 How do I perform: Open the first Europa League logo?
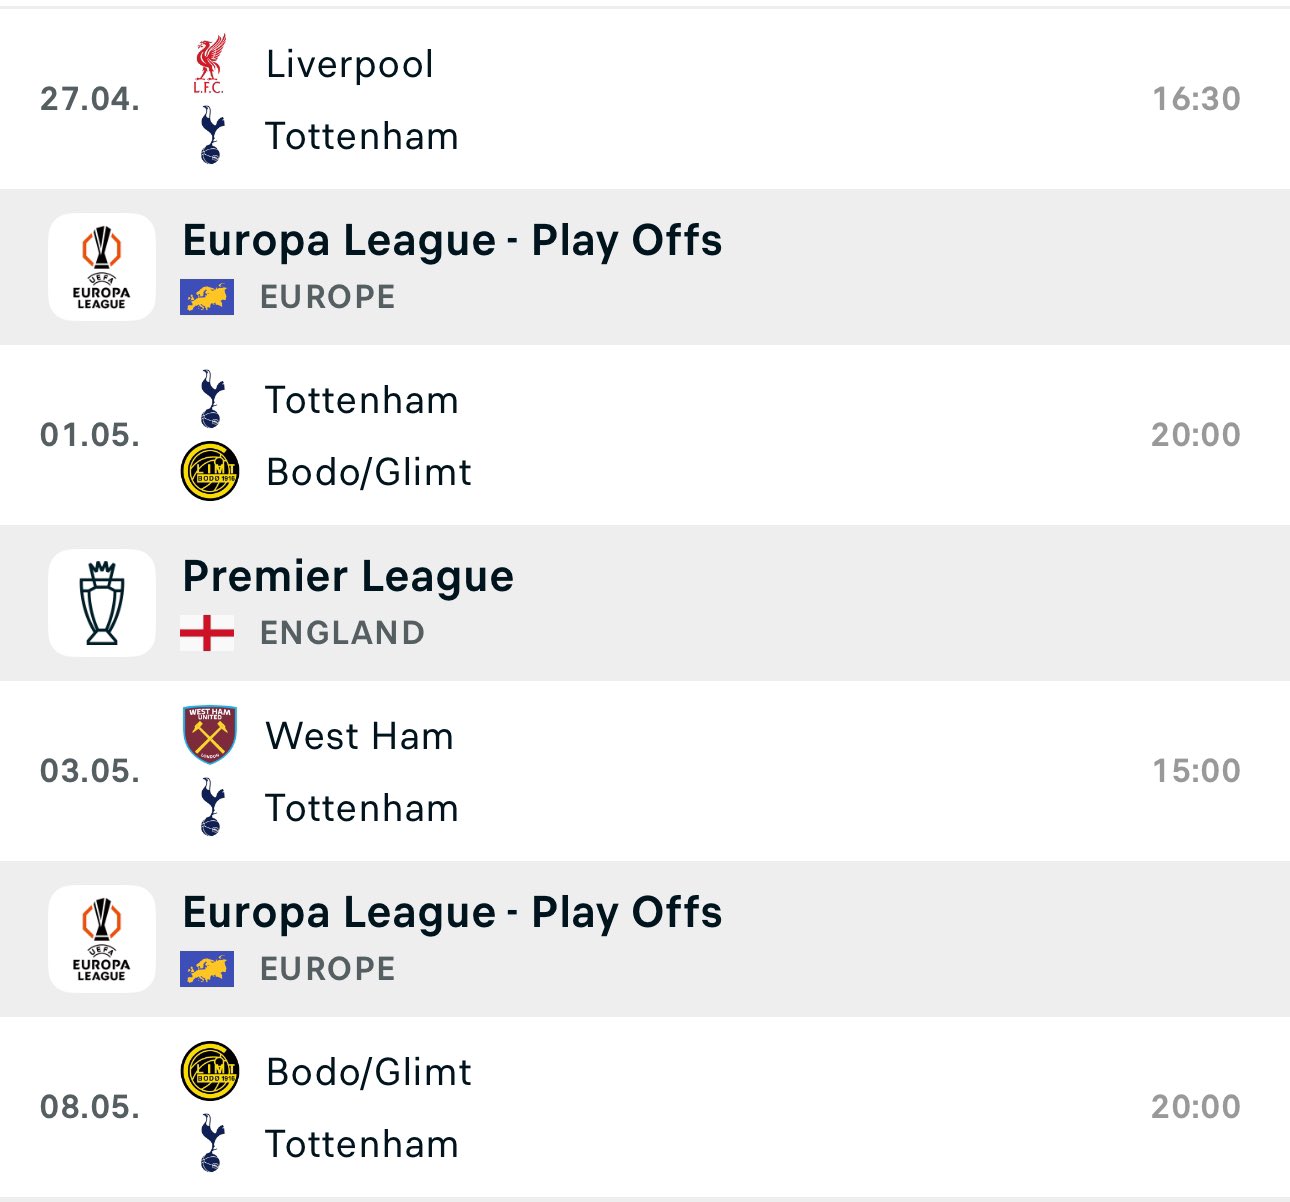102,267
